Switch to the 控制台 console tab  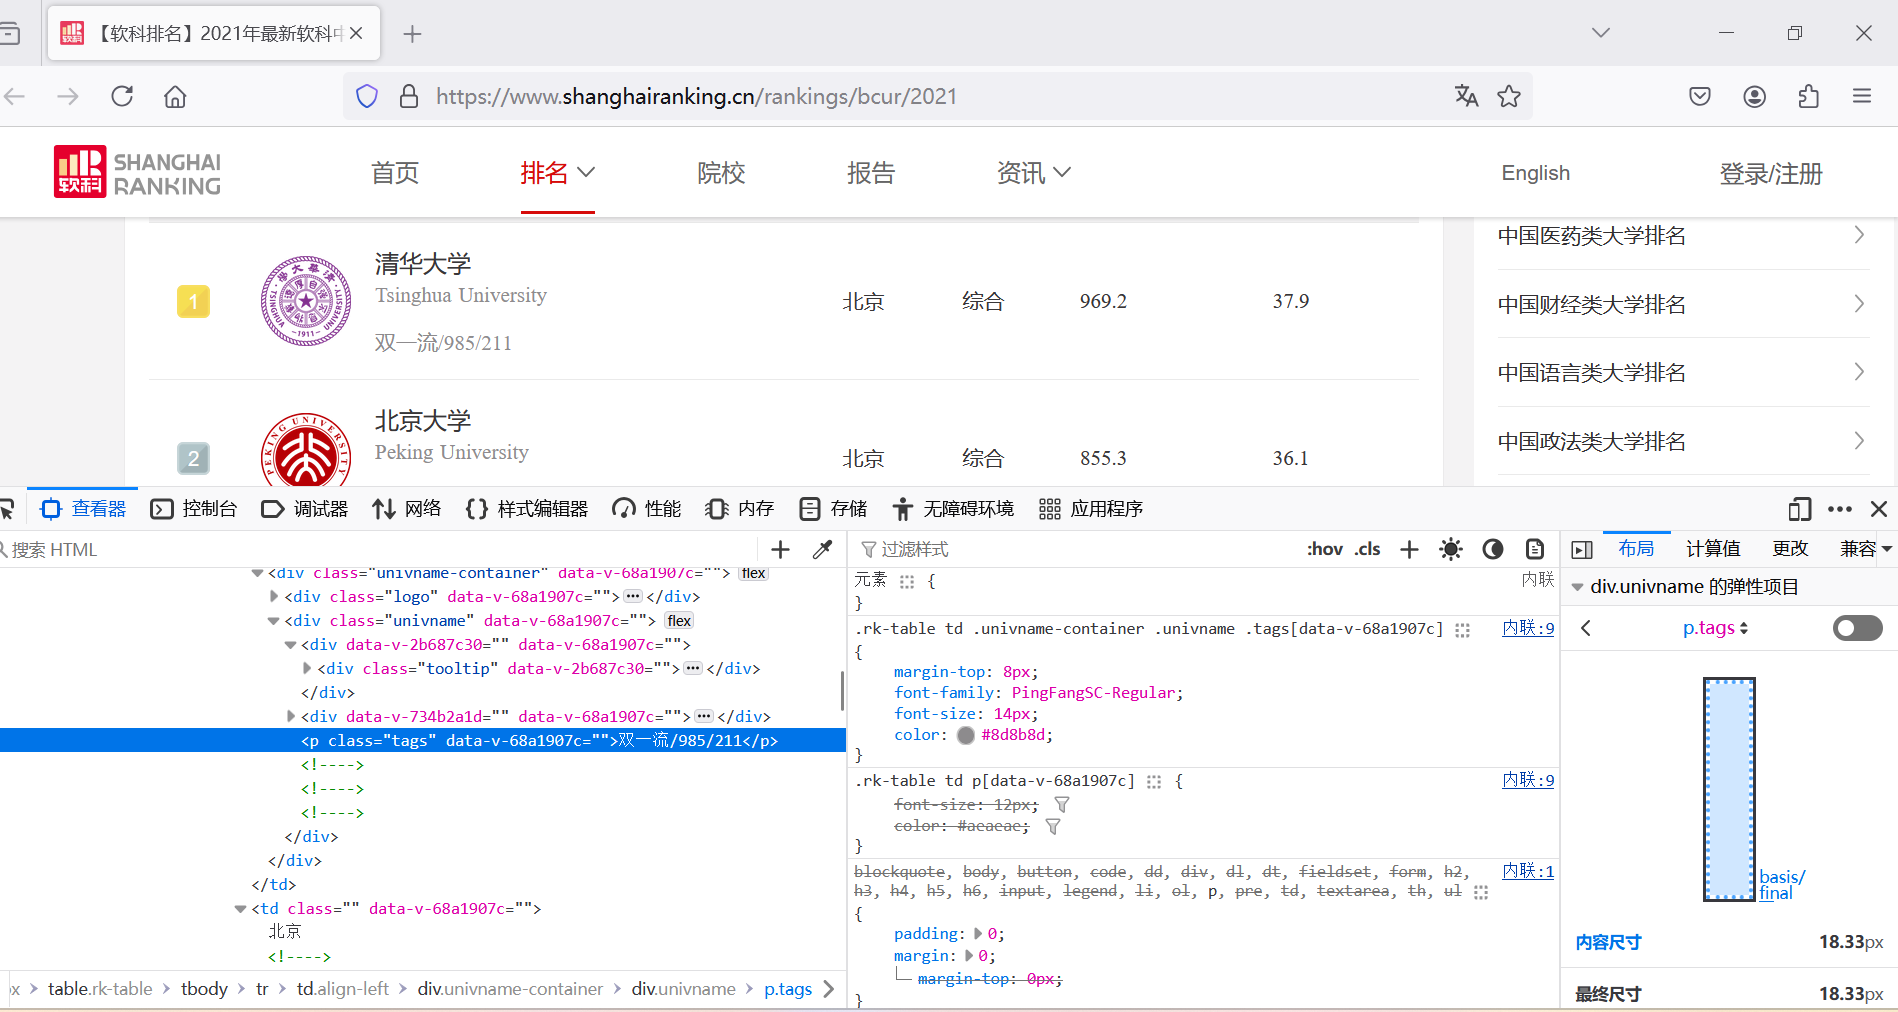coord(194,509)
